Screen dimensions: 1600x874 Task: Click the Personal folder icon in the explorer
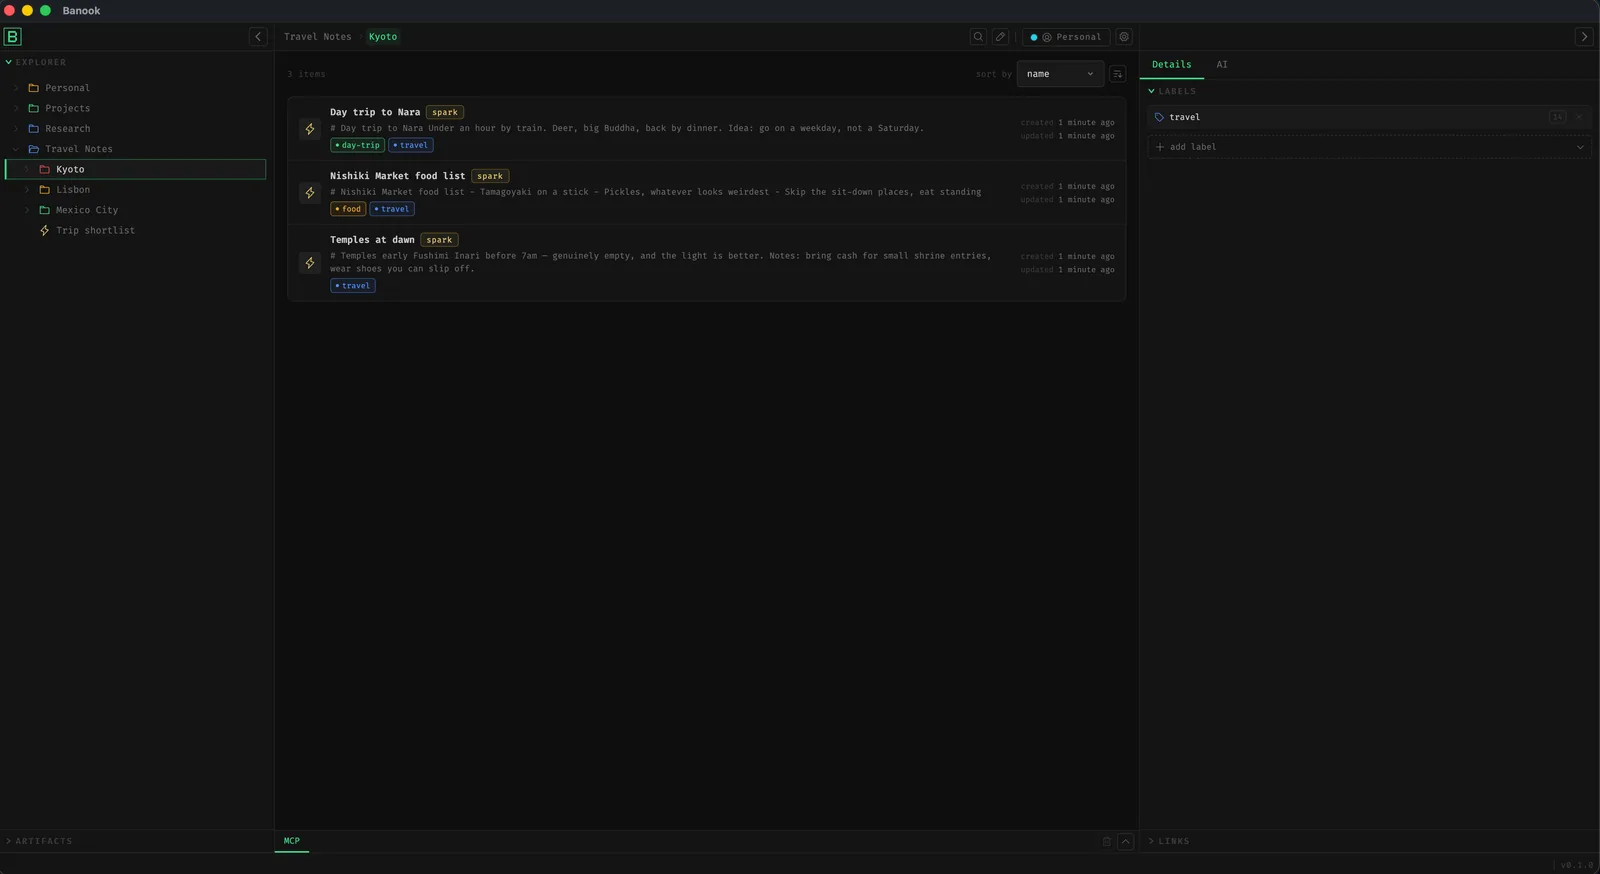[x=34, y=88]
